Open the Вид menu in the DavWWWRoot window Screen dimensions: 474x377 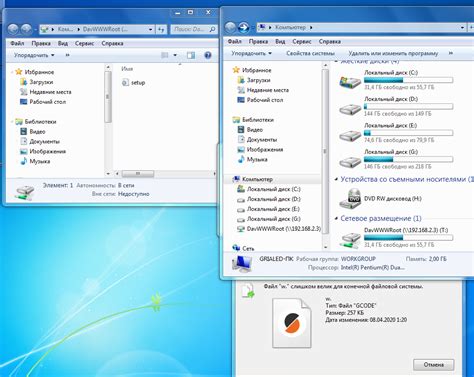click(x=63, y=43)
